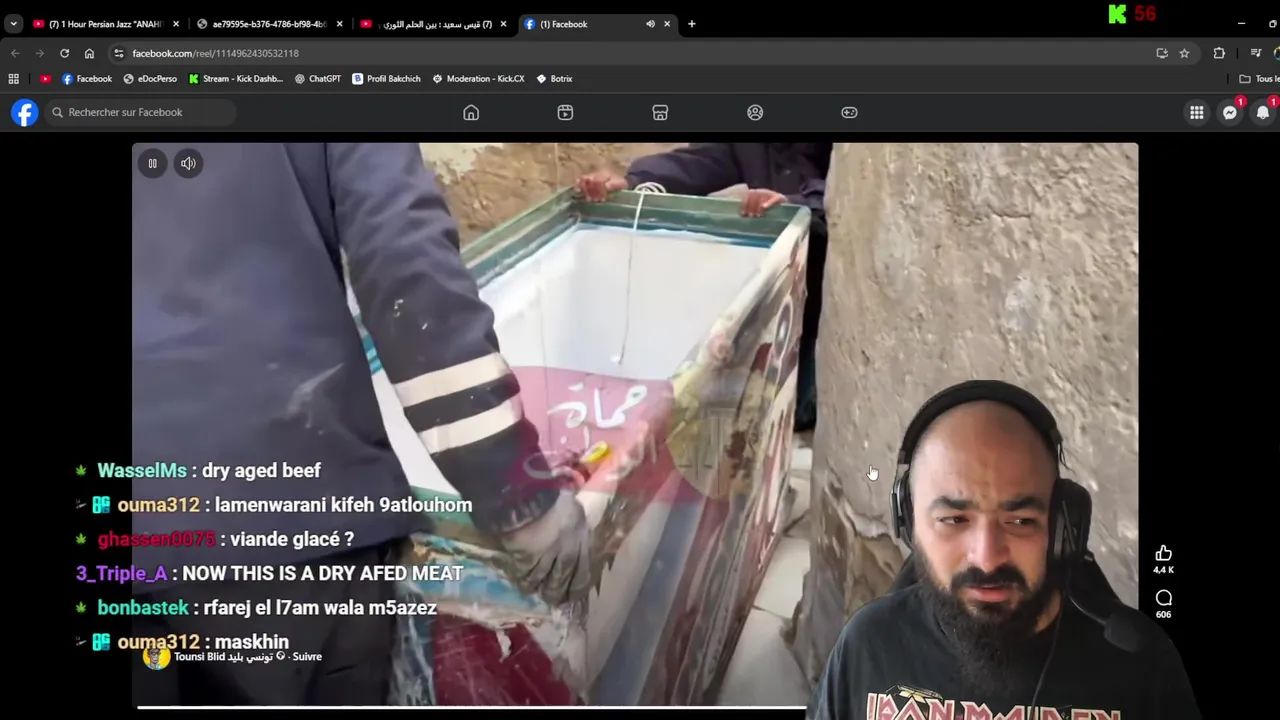1280x720 pixels.
Task: Open the Chrome profile avatar
Action: click(x=1277, y=53)
